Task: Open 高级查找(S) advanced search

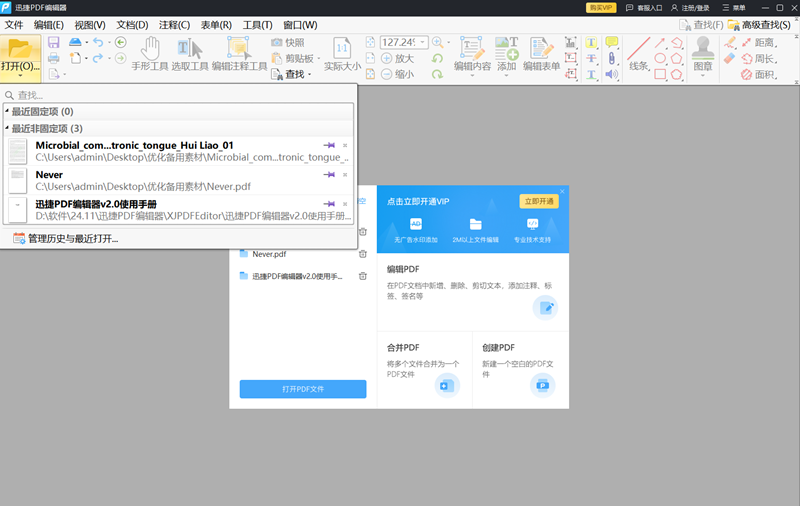Action: (759, 24)
